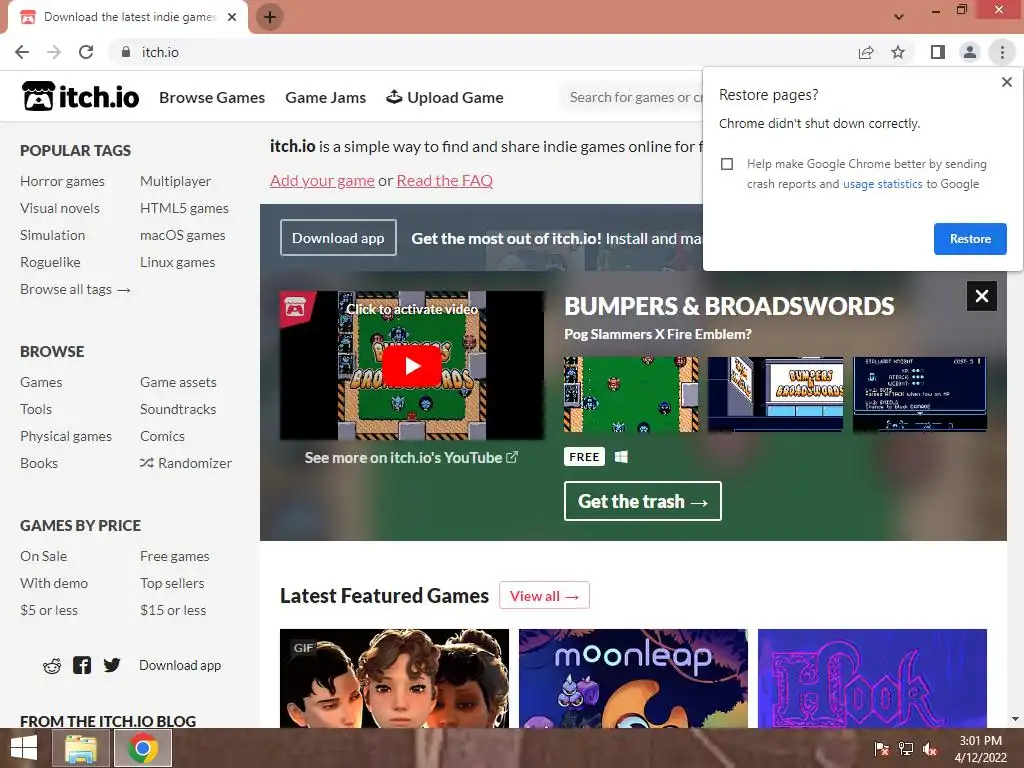
Task: Open Chrome three-dot menu
Action: 1002,52
